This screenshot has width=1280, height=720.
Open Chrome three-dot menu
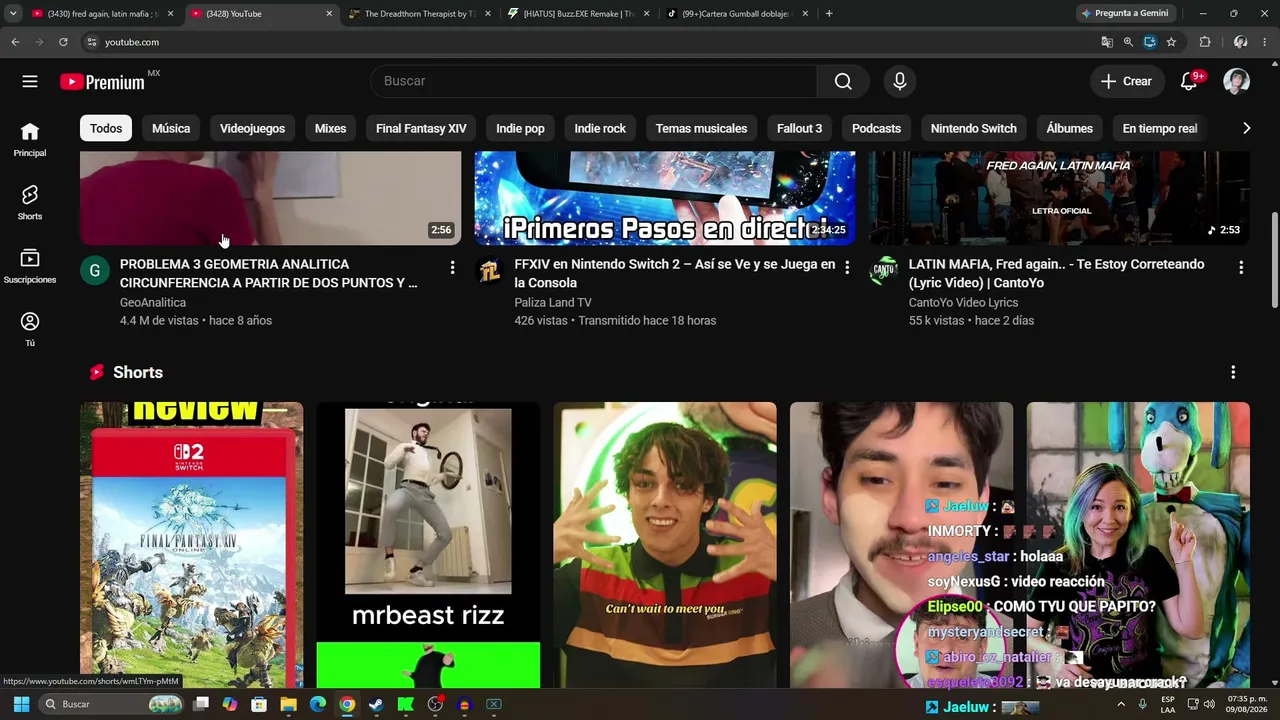coord(1266,42)
